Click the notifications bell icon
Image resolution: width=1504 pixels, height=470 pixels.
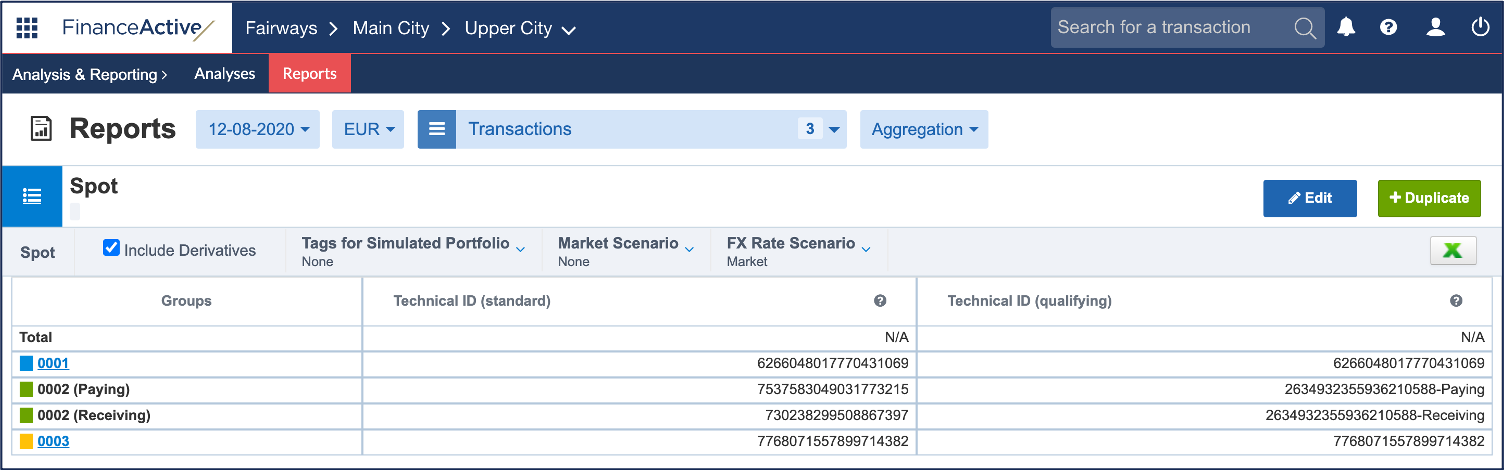click(x=1346, y=28)
